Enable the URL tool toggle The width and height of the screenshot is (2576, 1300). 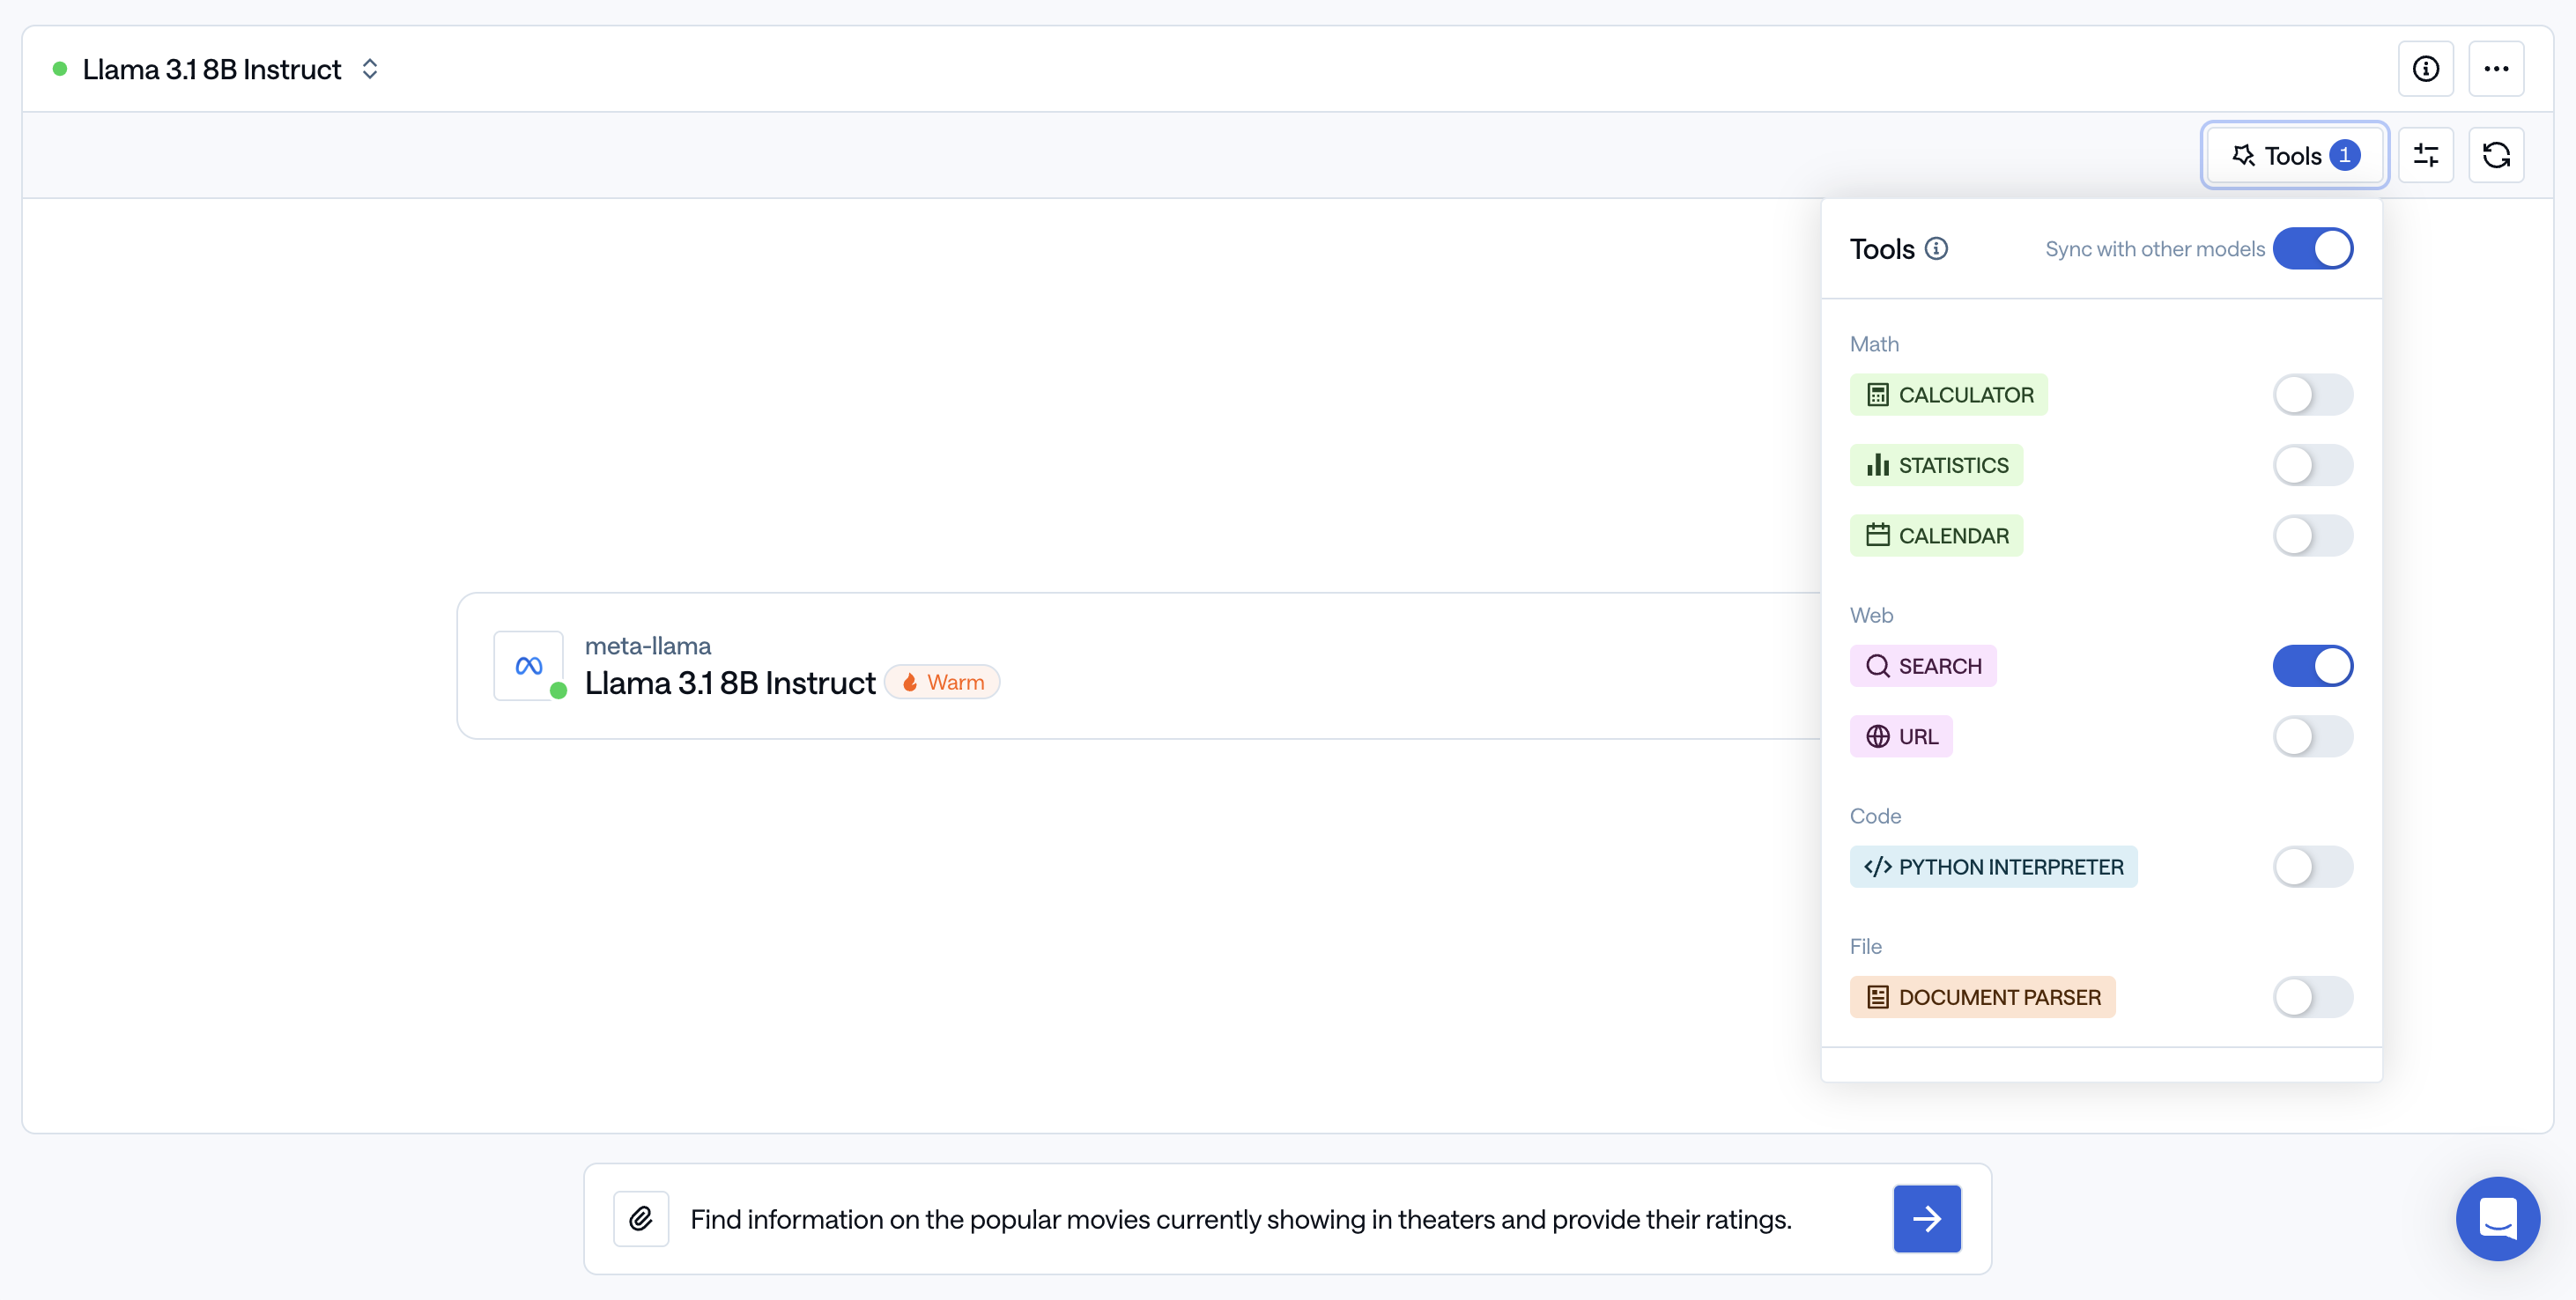[x=2312, y=737]
